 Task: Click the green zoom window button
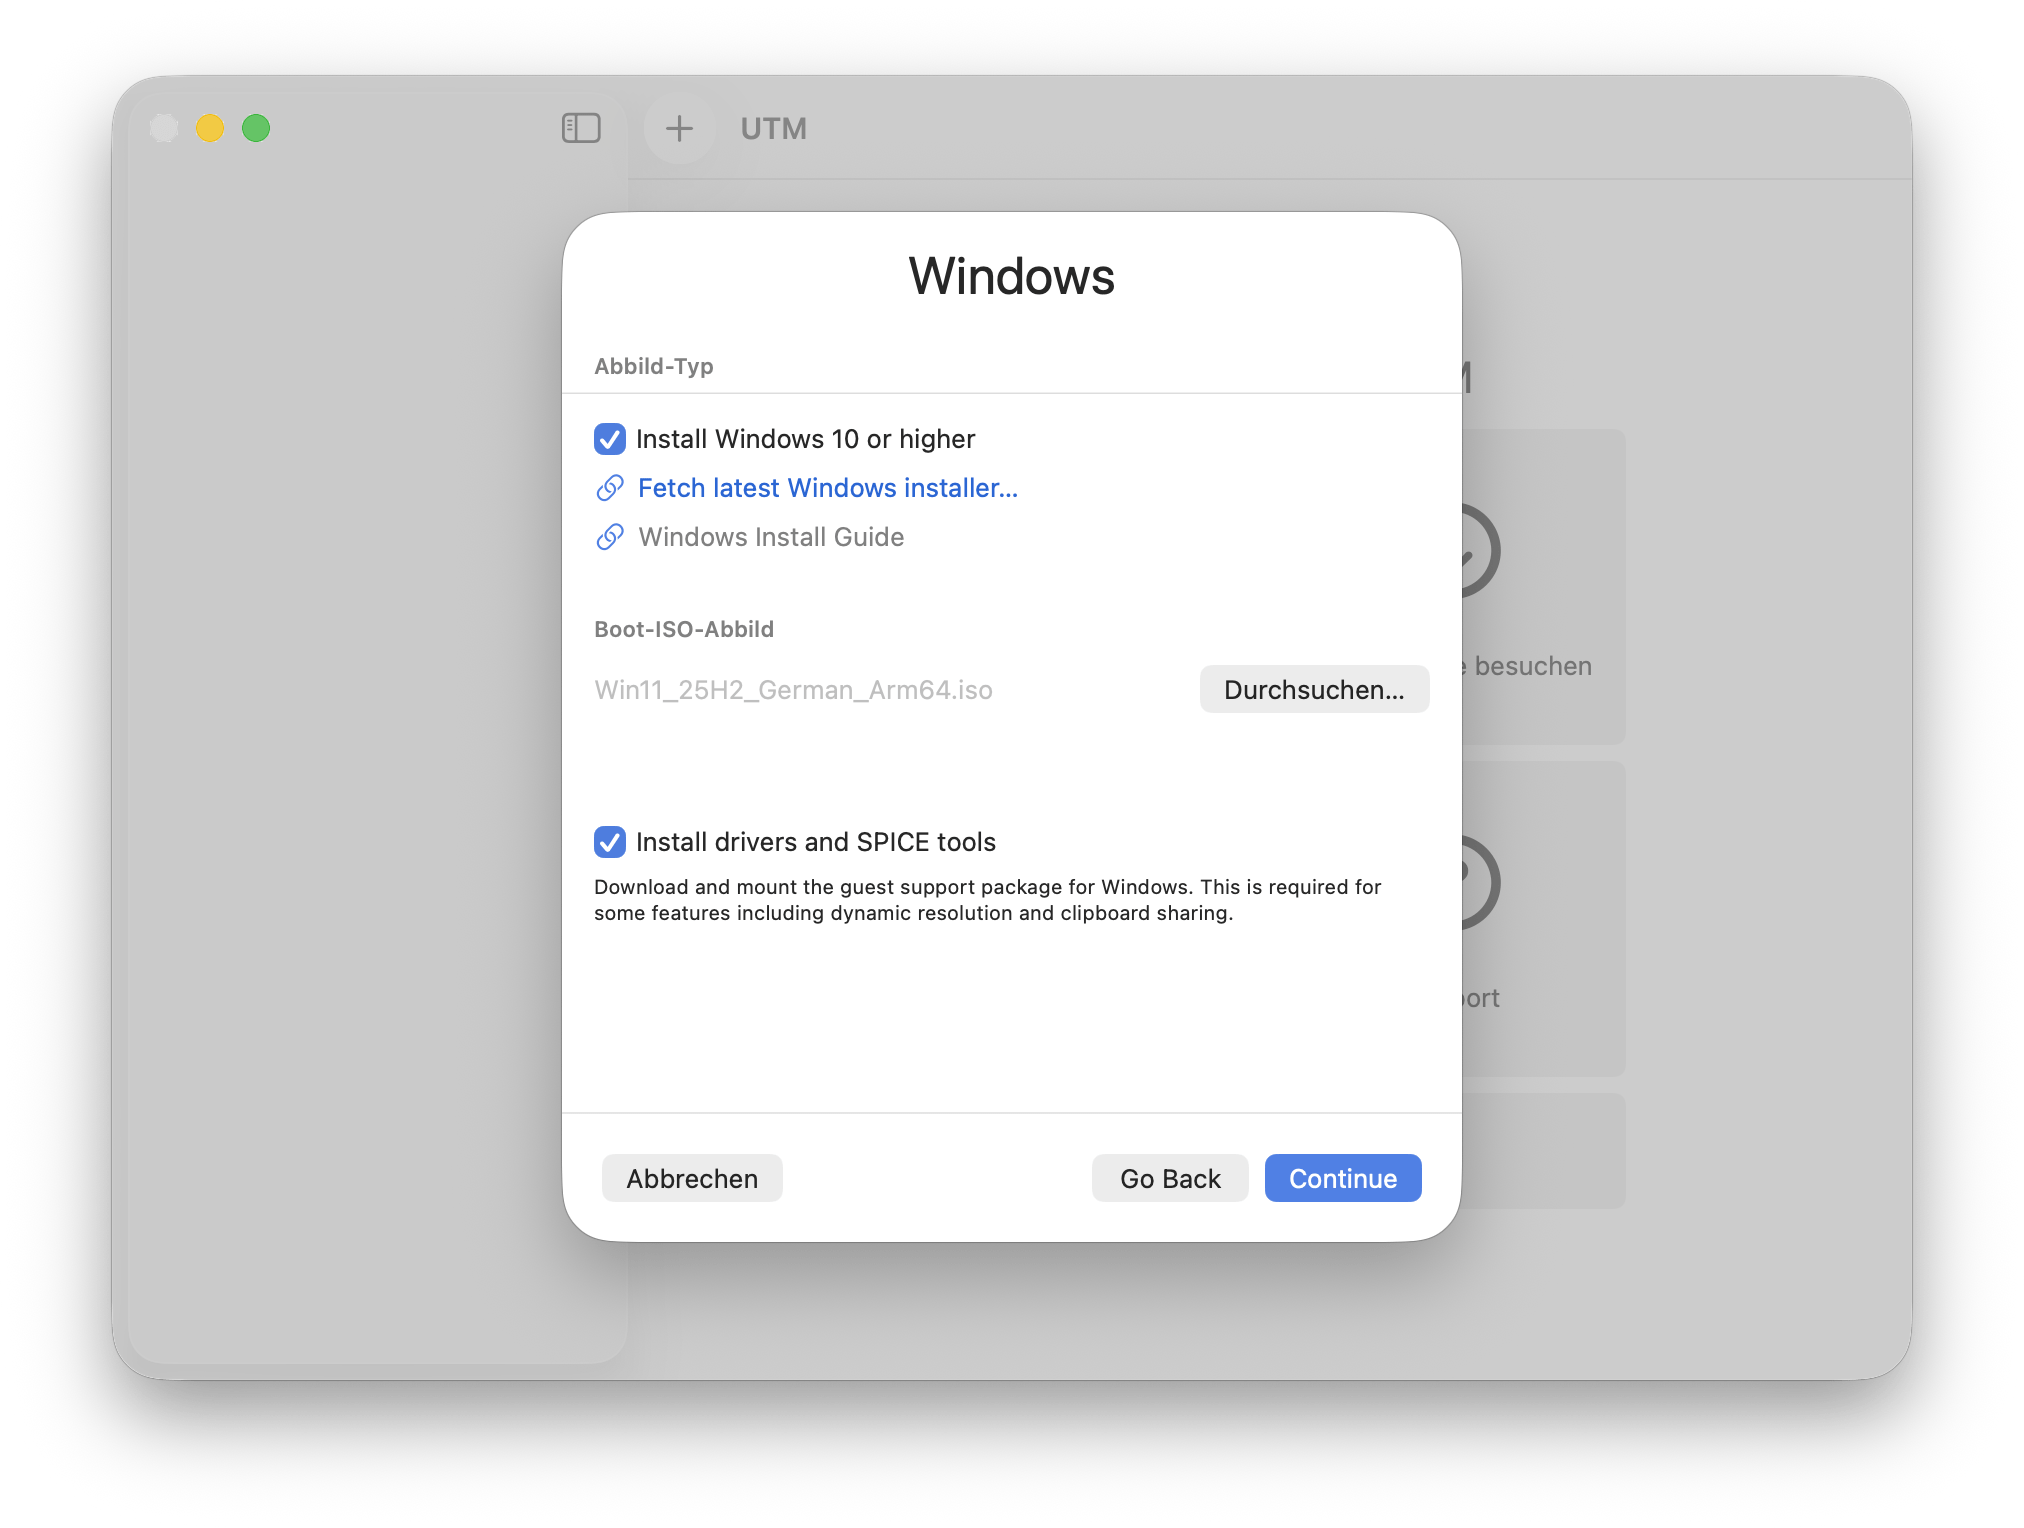[256, 128]
